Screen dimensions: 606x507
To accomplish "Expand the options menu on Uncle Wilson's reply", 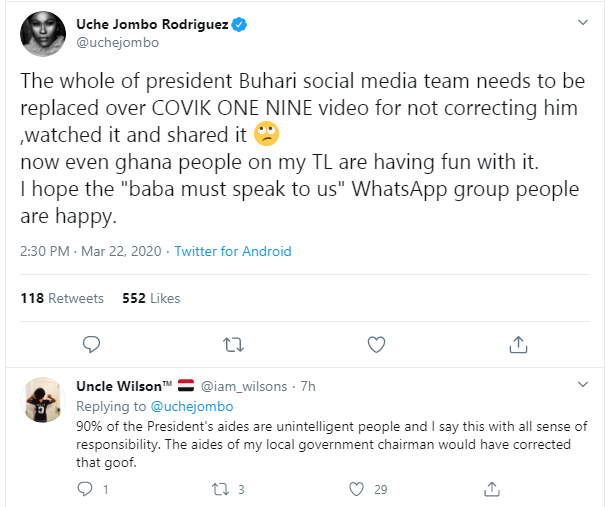I will tap(584, 385).
